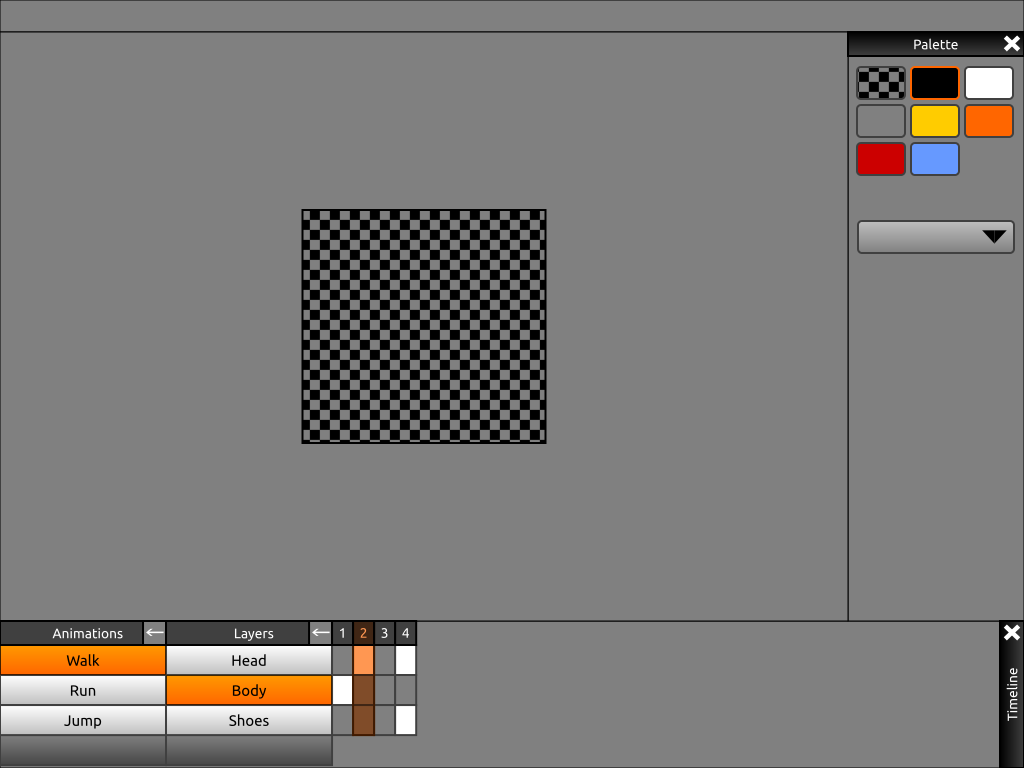Select the Head layer
Viewport: 1024px width, 768px height.
click(x=249, y=660)
